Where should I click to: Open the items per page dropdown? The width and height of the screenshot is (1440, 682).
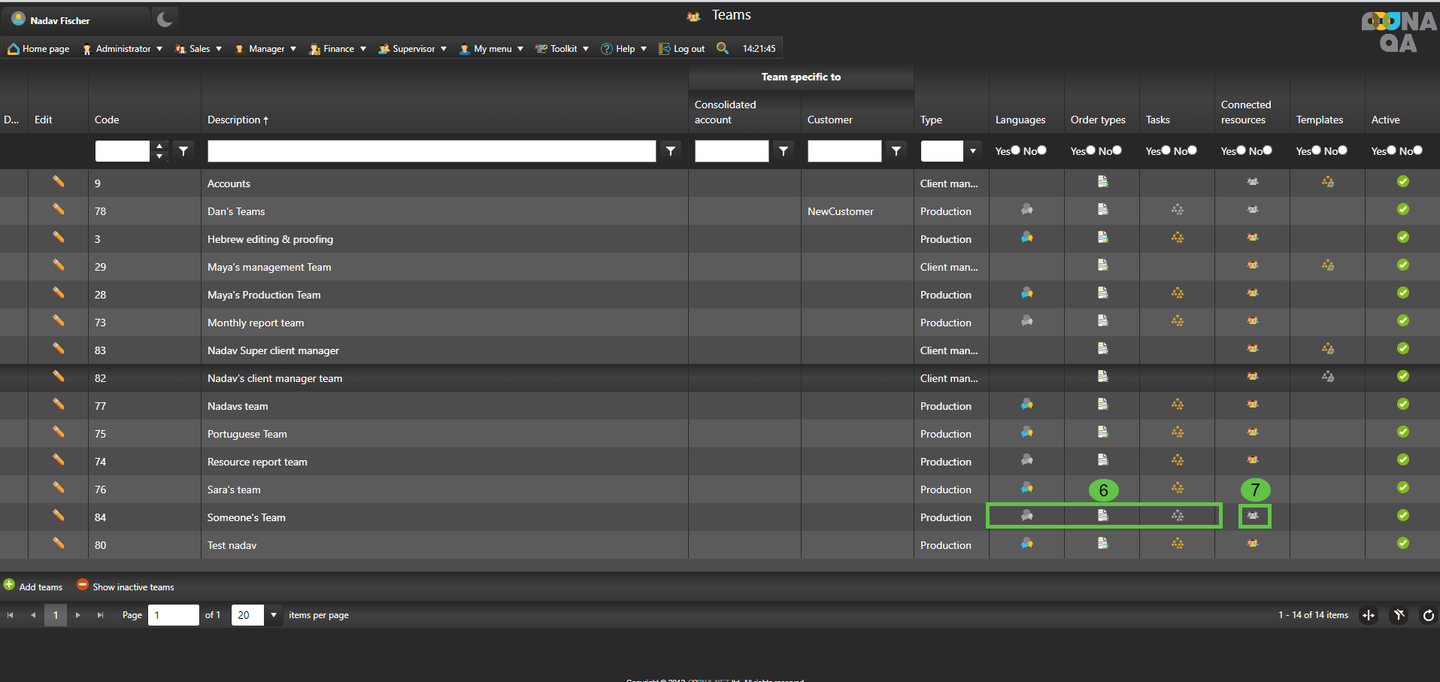273,615
